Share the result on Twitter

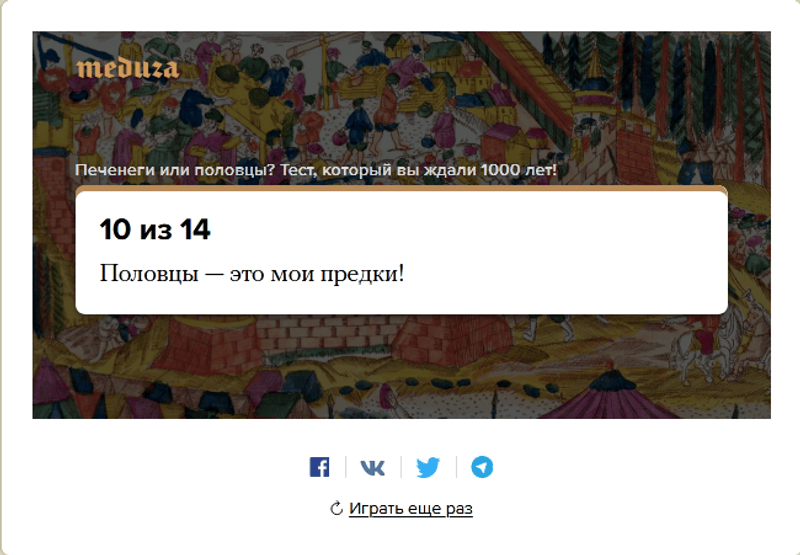coord(428,467)
